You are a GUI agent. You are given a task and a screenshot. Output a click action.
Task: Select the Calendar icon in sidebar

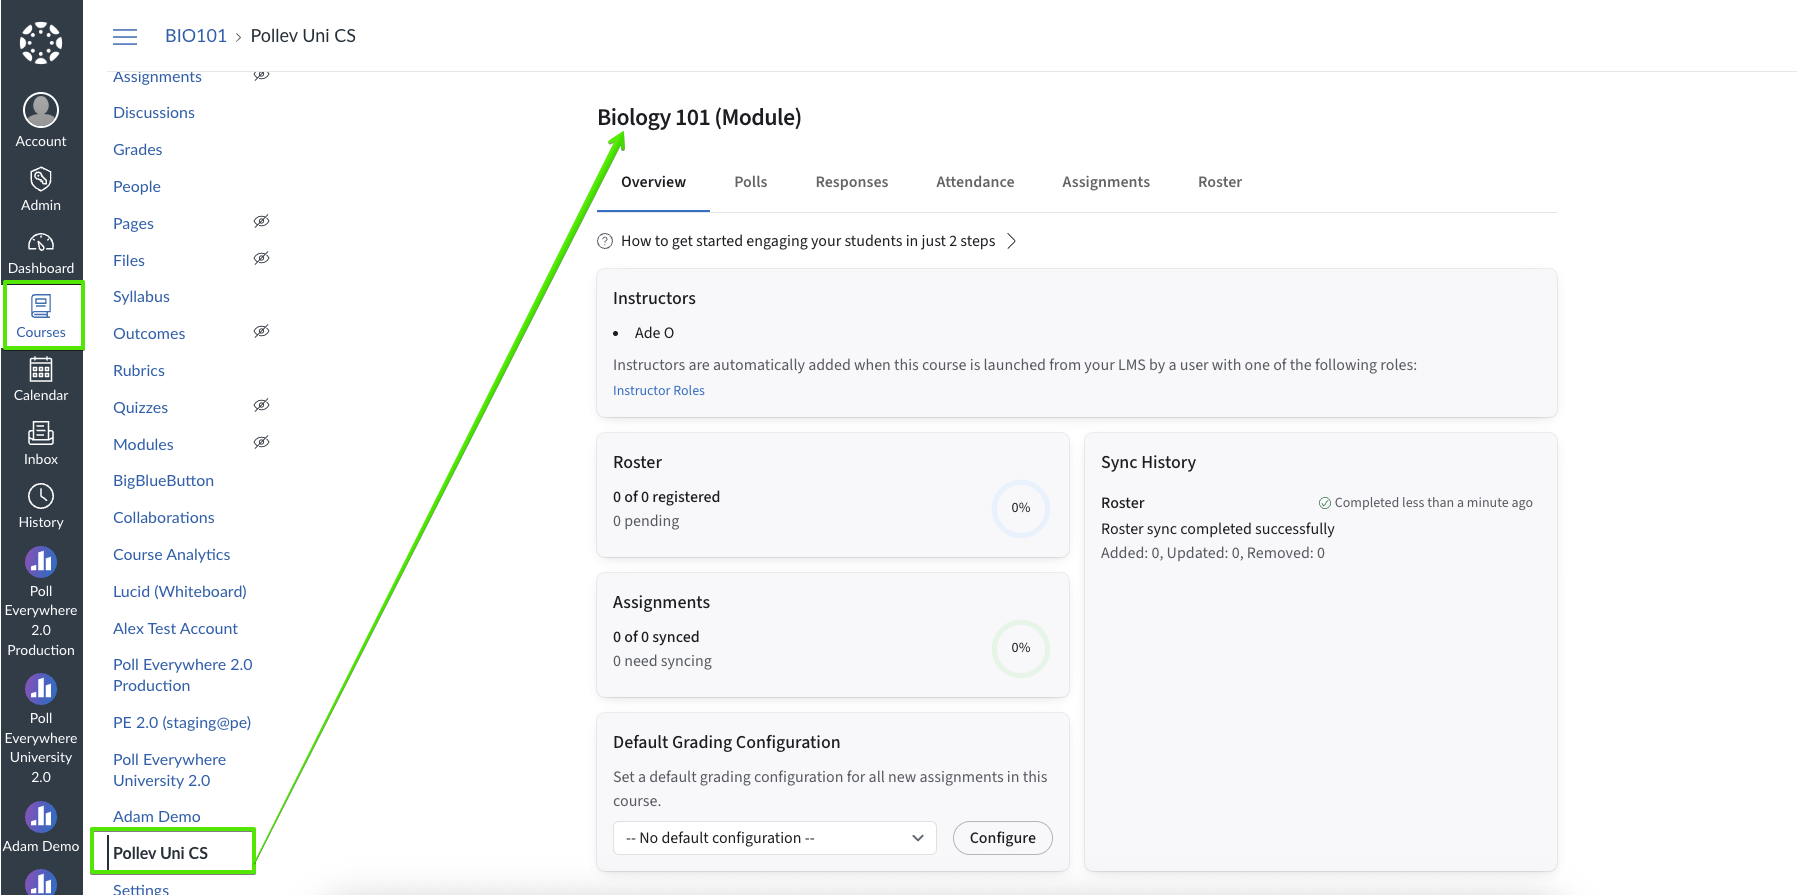(x=41, y=377)
